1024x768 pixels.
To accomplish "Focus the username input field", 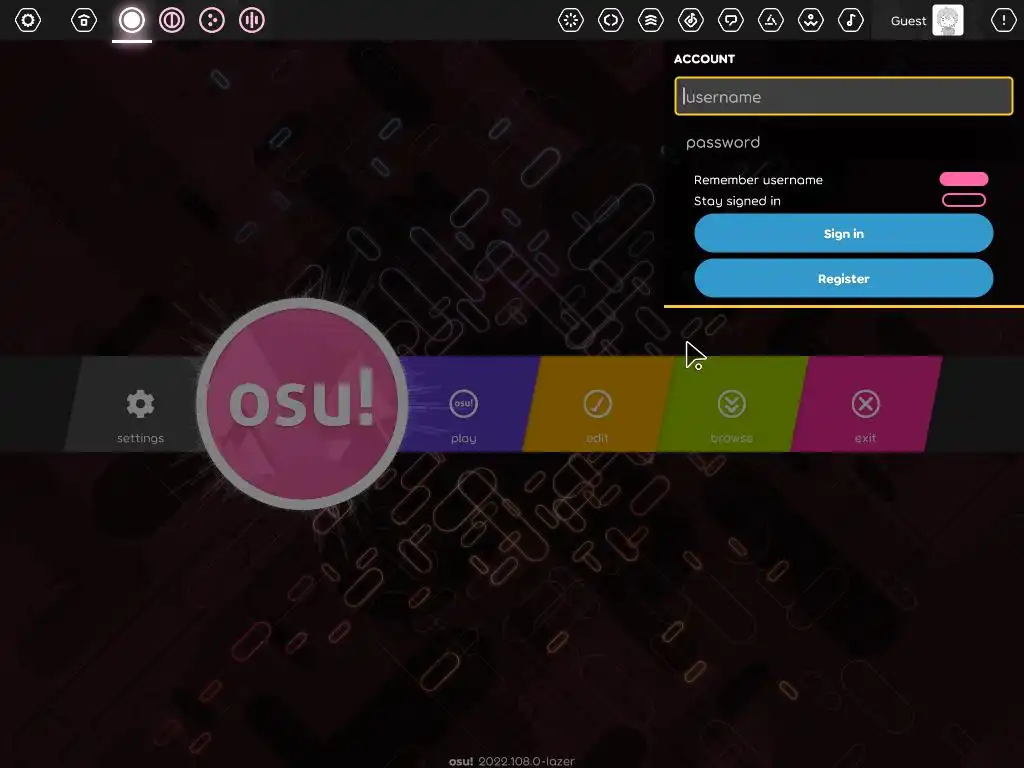I will tap(844, 97).
